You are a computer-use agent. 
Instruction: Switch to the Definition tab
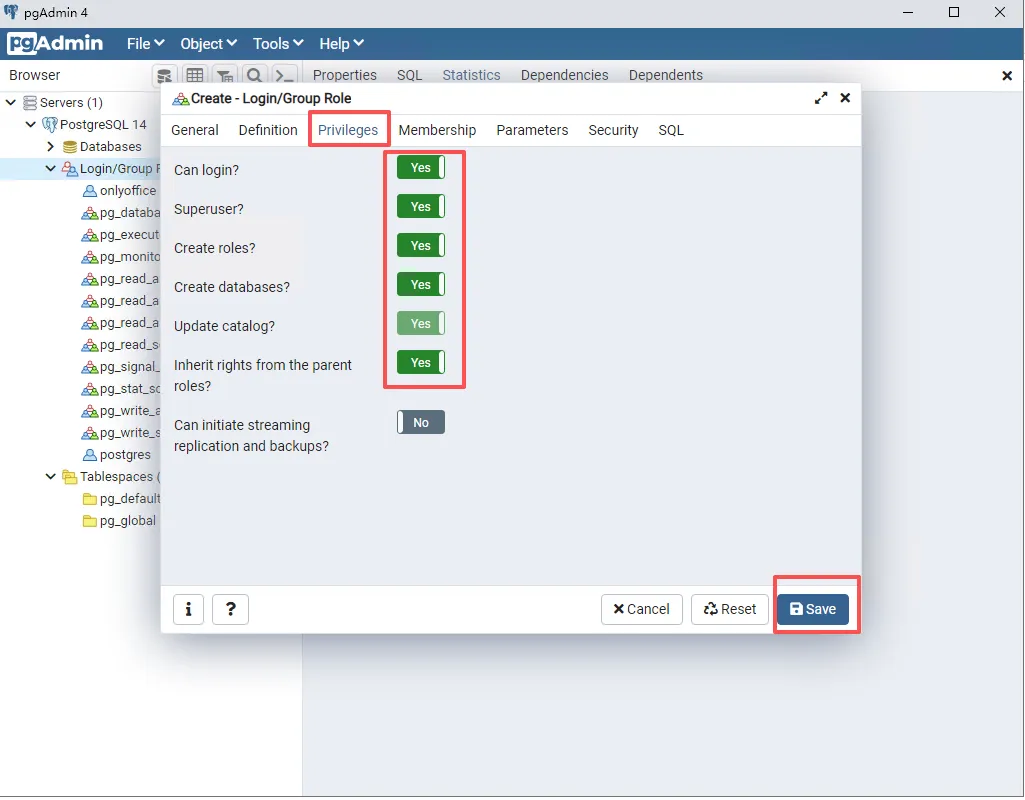pyautogui.click(x=268, y=130)
